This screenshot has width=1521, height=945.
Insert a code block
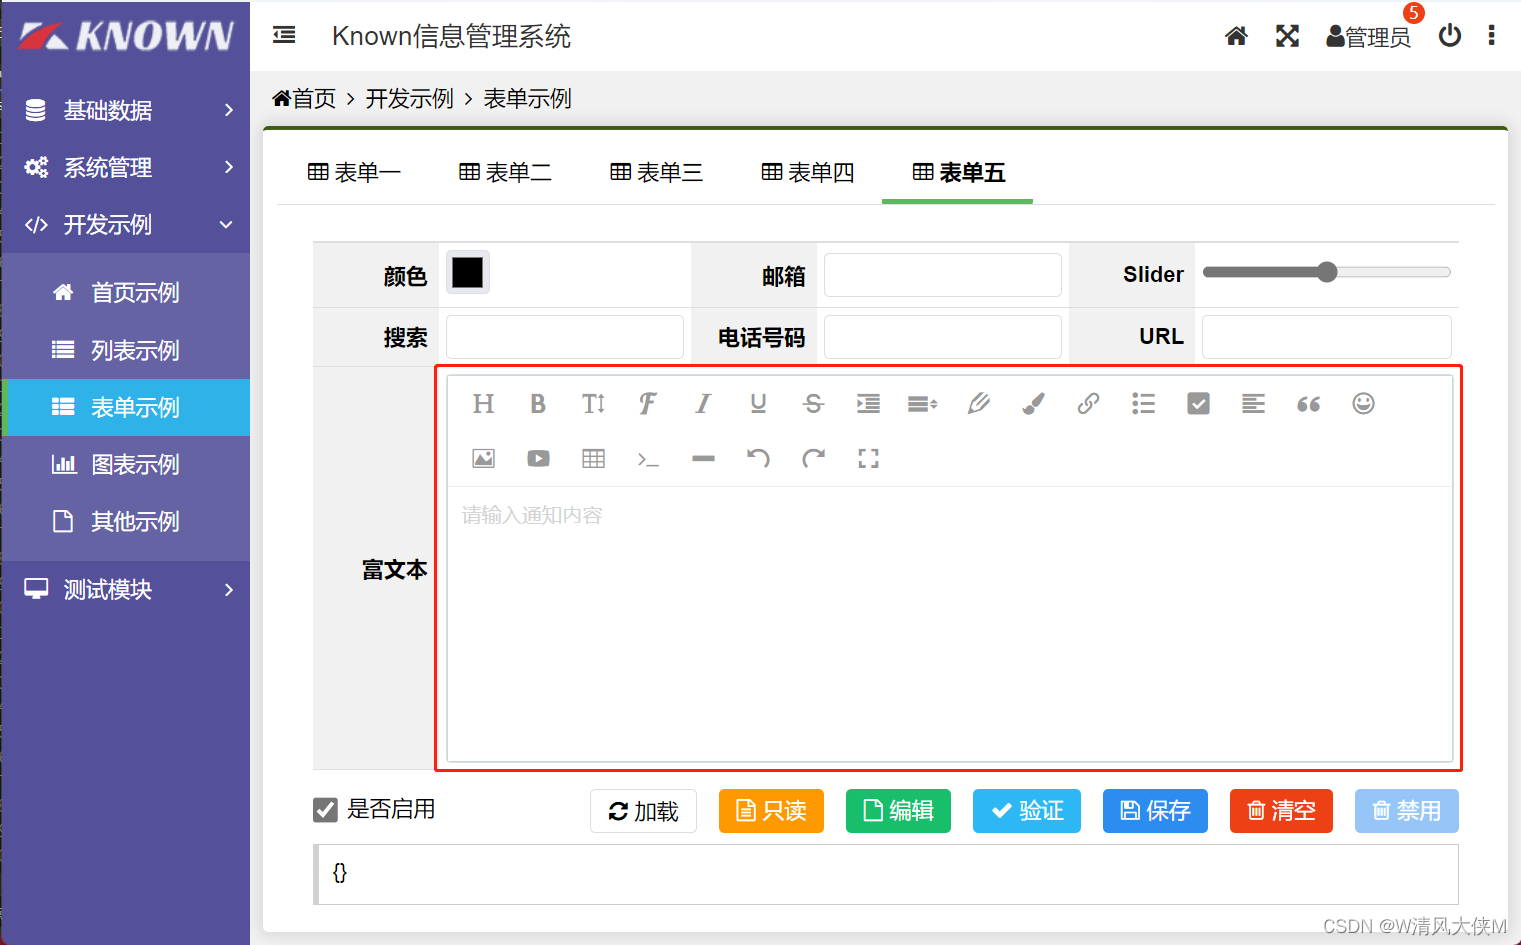tap(648, 459)
